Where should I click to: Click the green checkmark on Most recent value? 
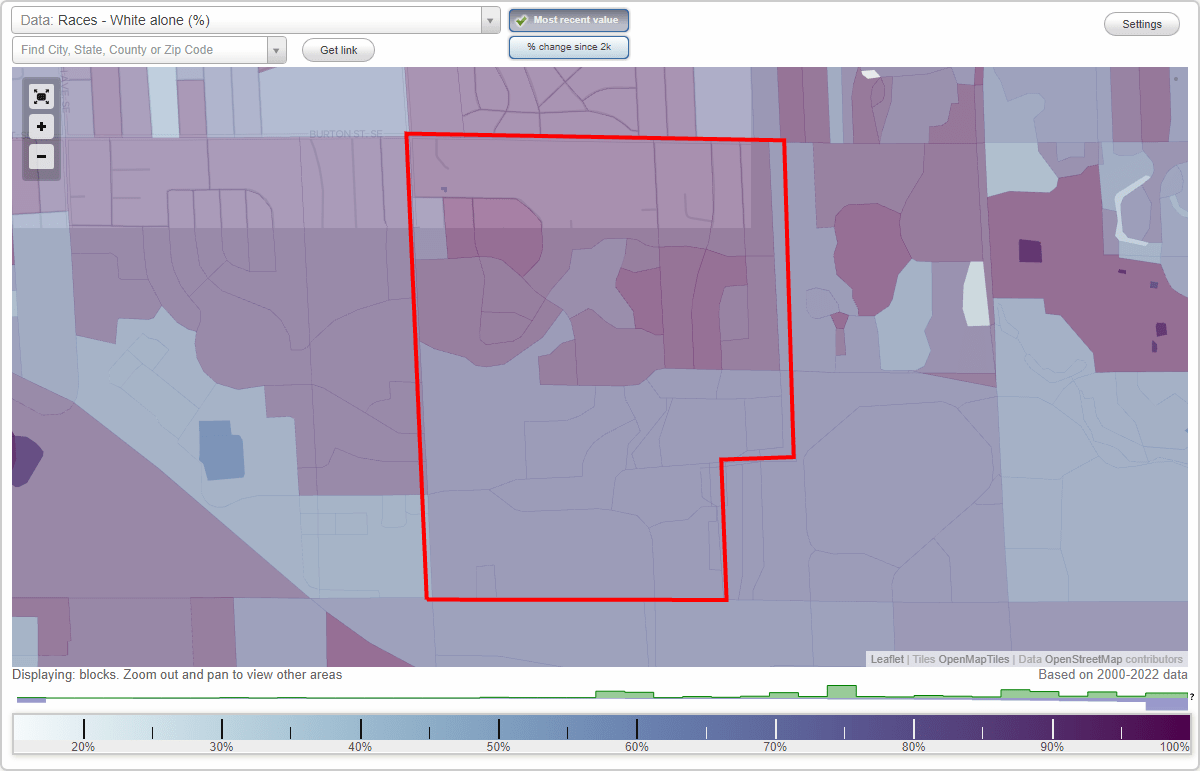[521, 20]
